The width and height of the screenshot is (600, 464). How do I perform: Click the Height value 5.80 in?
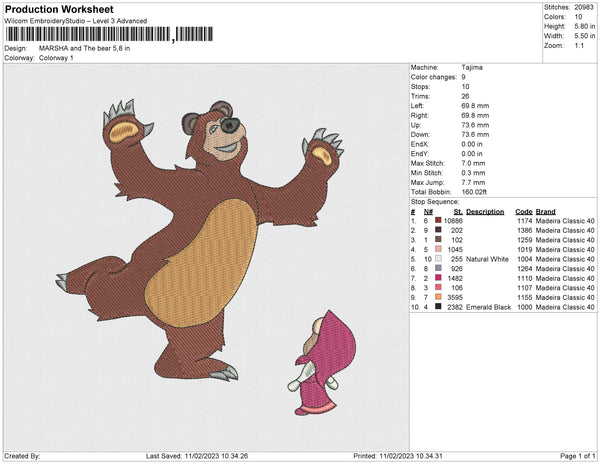584,26
